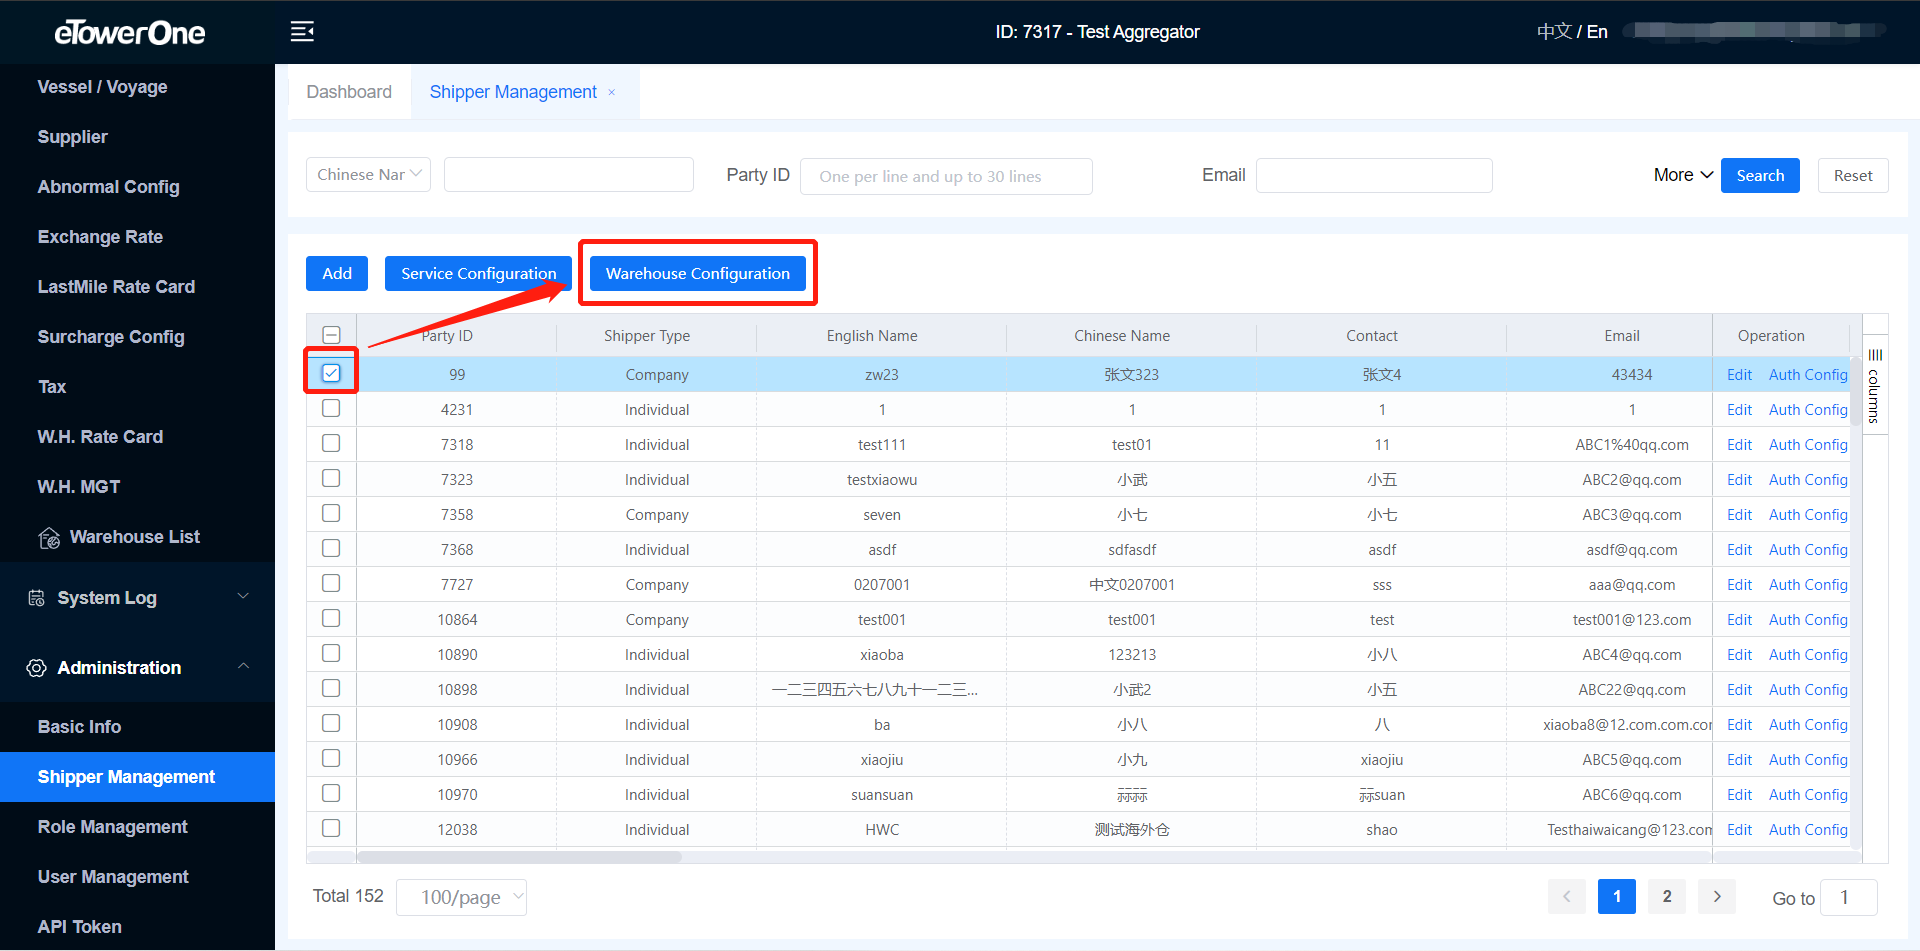This screenshot has height=951, width=1920.
Task: Click the Warehouse List icon in the sidebar
Action: click(x=49, y=538)
